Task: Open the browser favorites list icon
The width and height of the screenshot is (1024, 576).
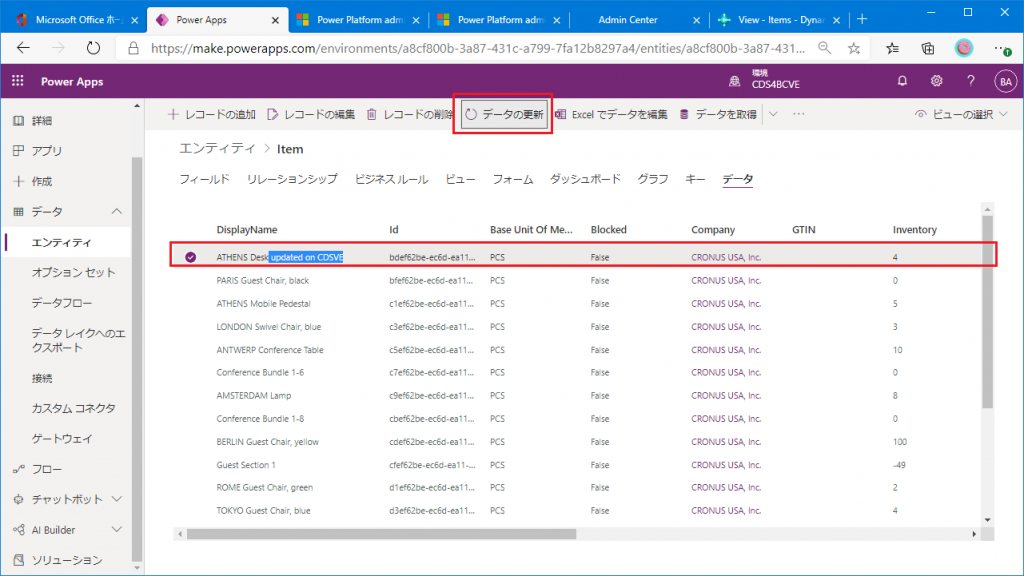Action: [x=893, y=48]
